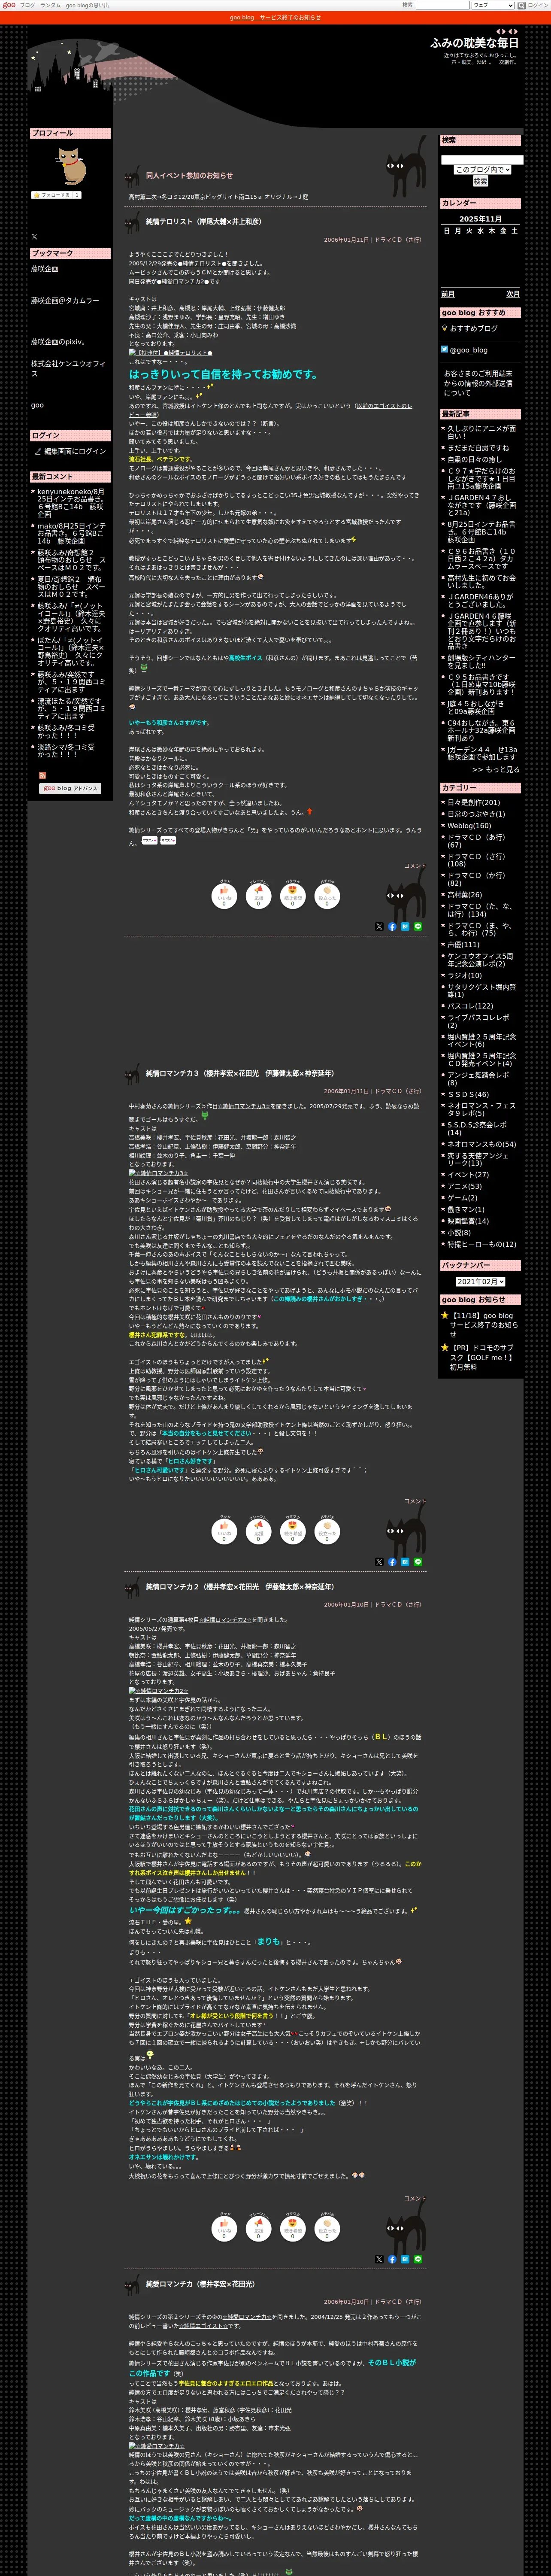
Task: Click the @goo_blog Twitter icon
Action: [x=445, y=349]
